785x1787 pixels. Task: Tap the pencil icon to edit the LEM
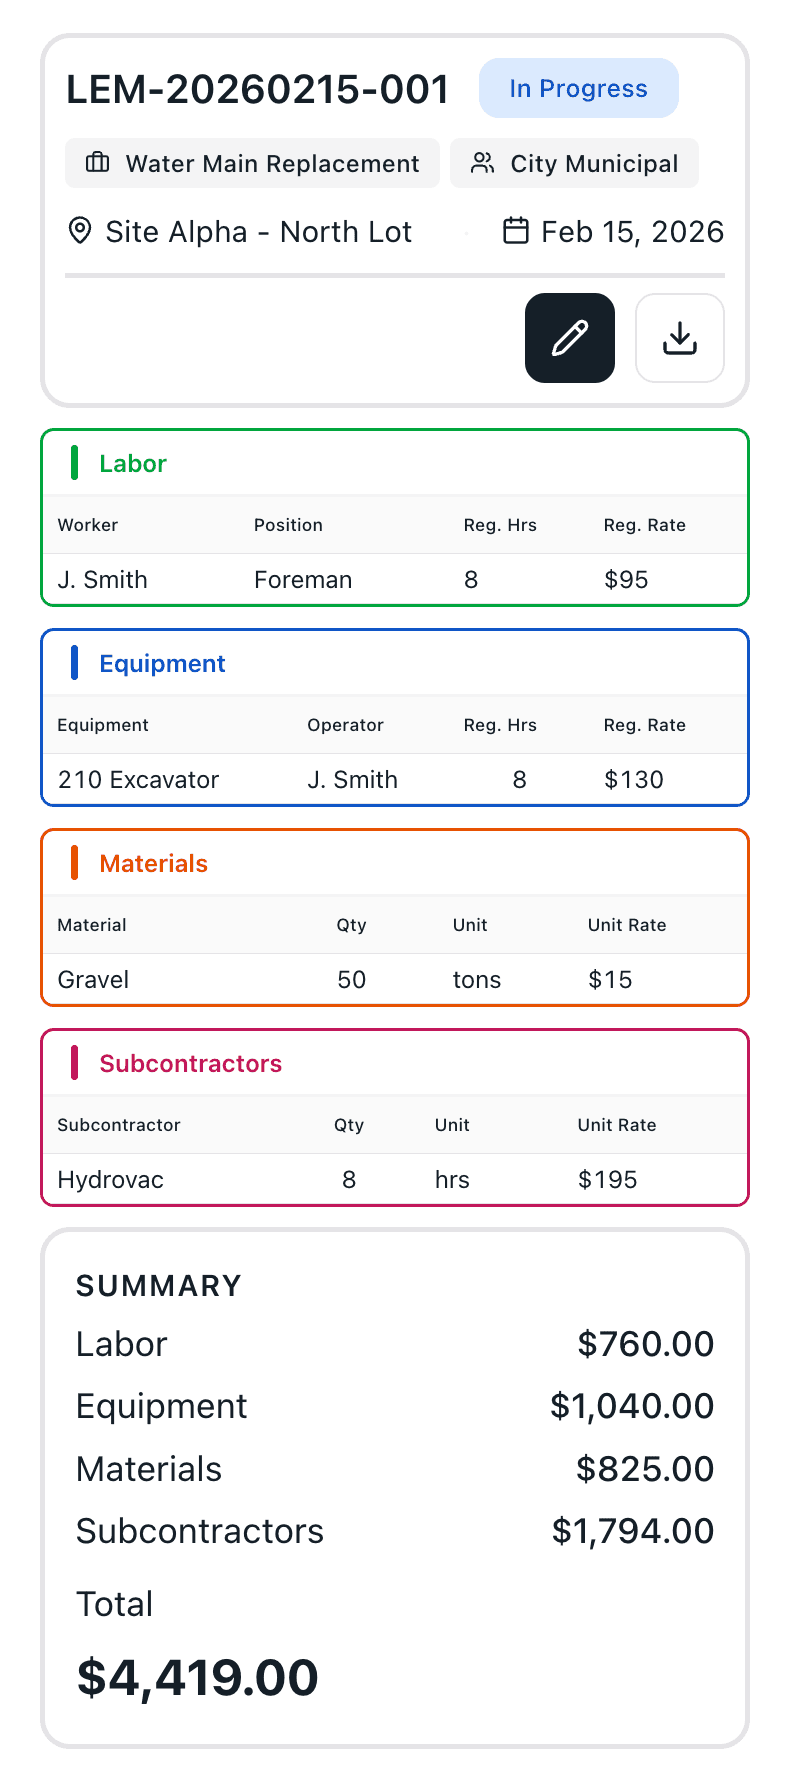coord(570,338)
